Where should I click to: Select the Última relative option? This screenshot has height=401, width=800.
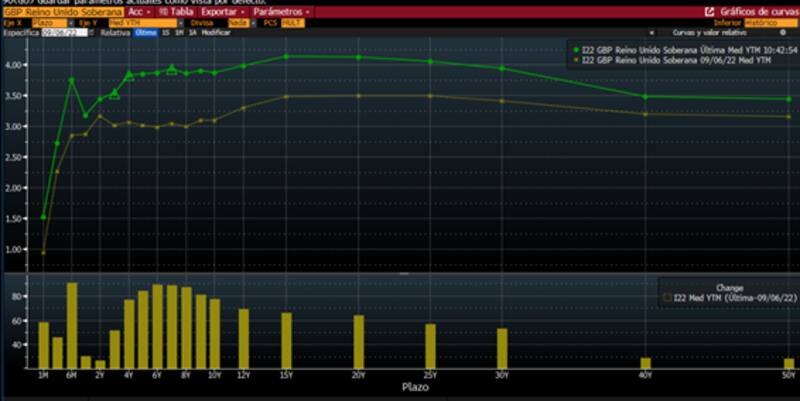click(x=146, y=32)
